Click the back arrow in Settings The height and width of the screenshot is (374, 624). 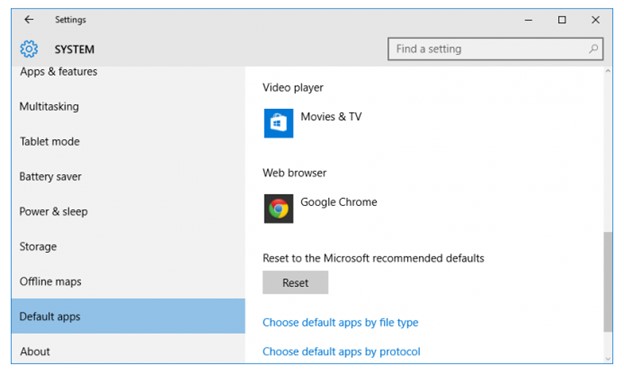(29, 19)
